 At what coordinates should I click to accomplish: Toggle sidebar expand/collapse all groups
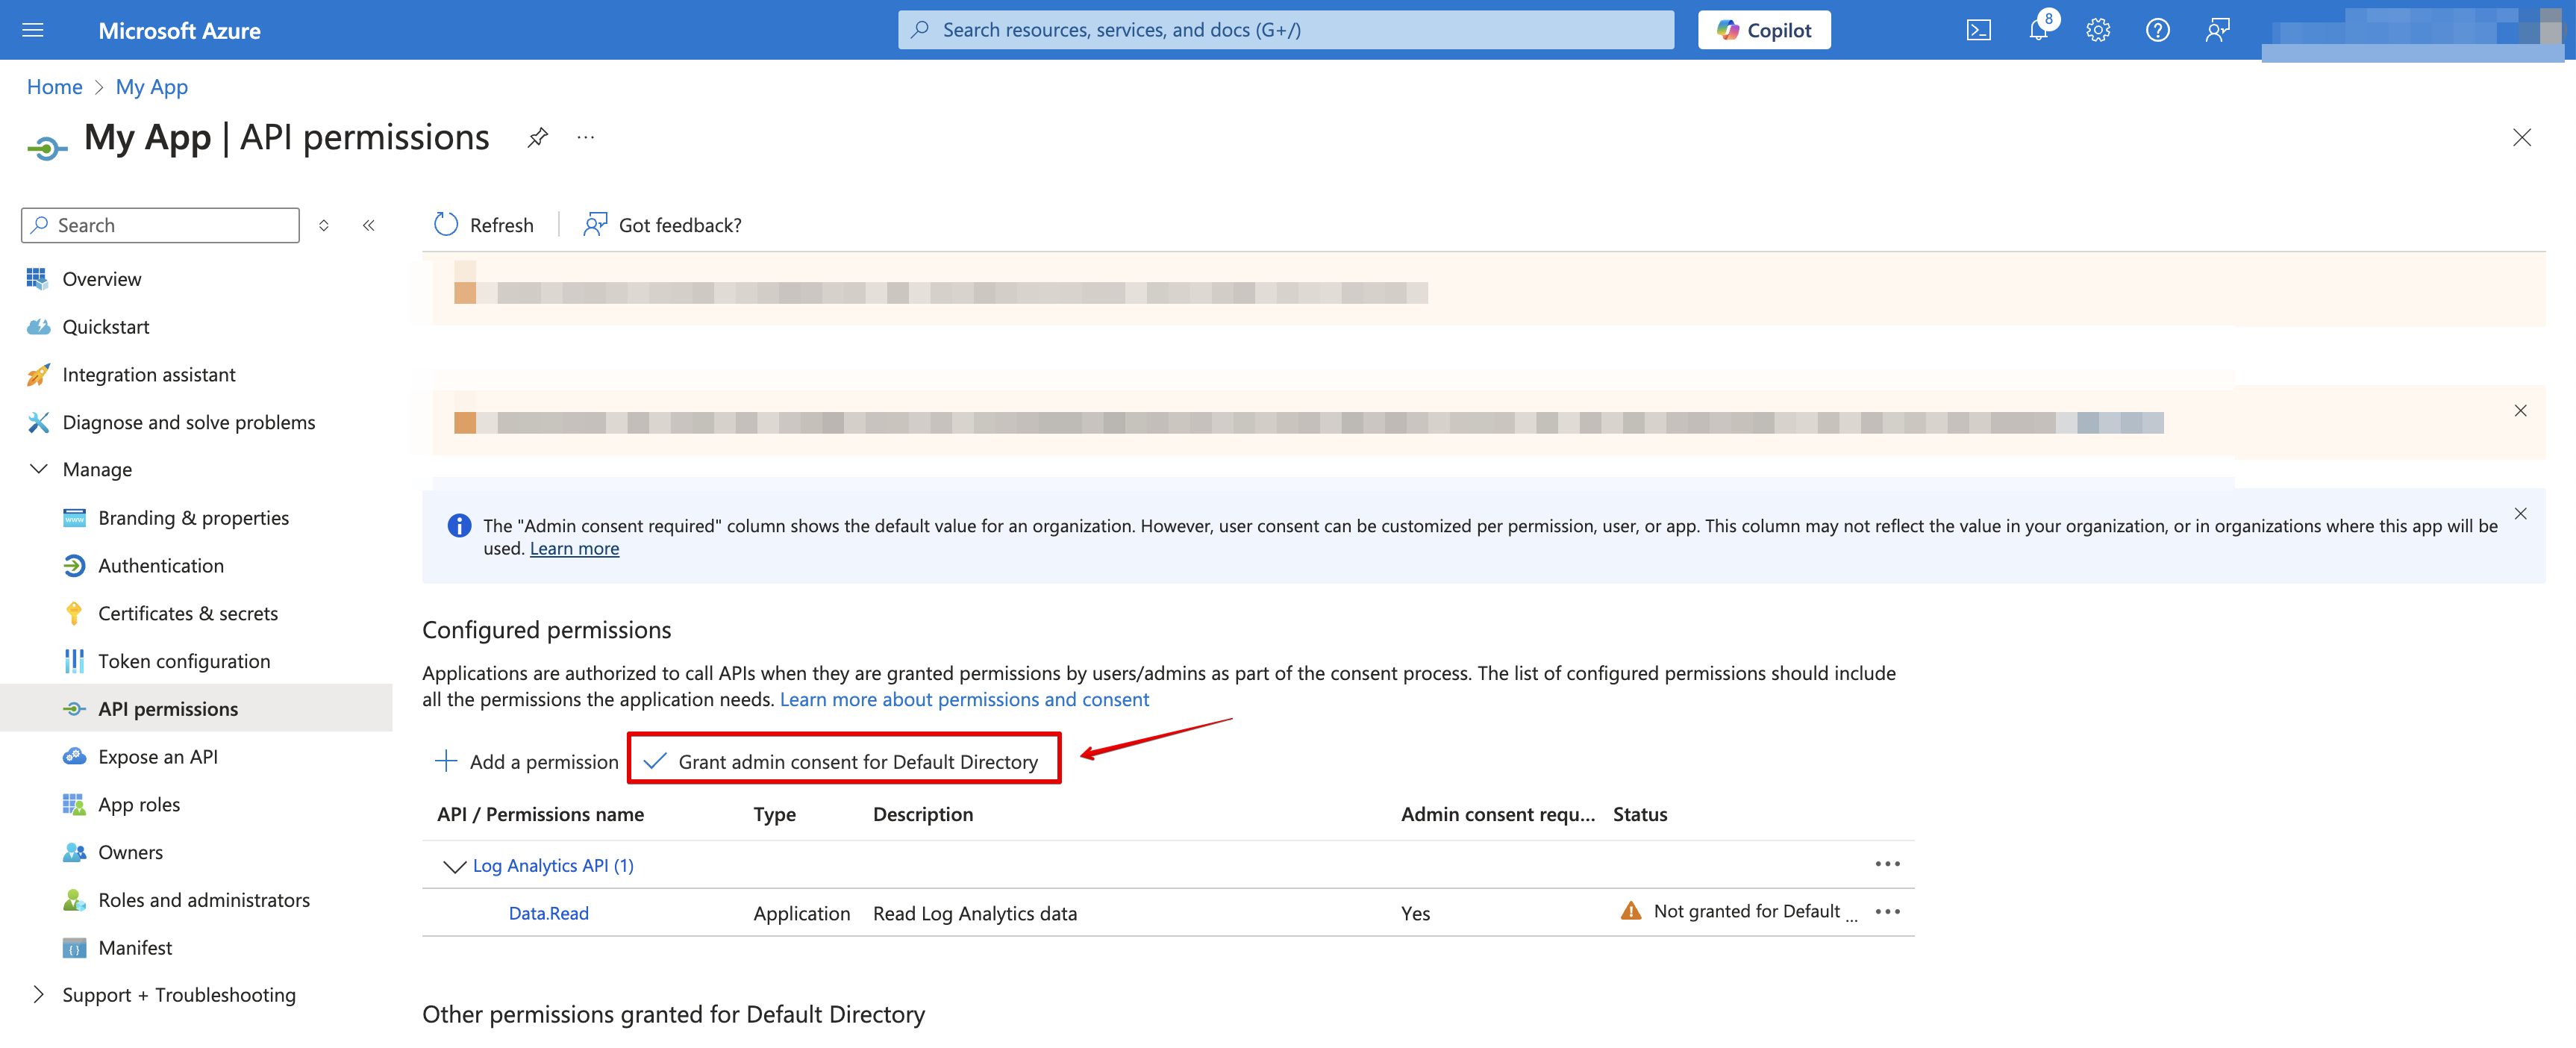point(324,225)
